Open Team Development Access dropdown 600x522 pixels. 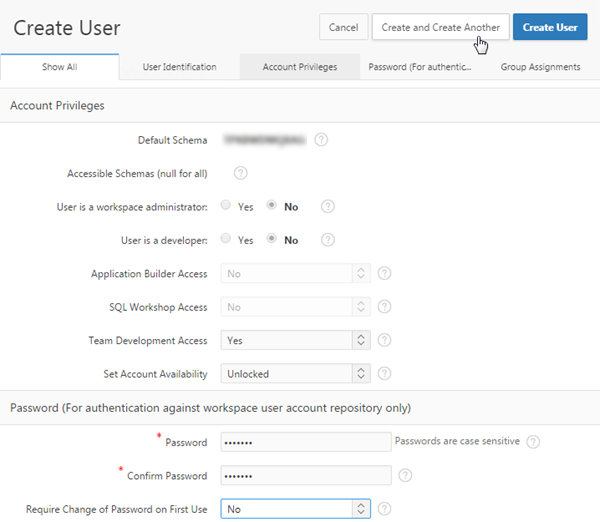pyautogui.click(x=296, y=341)
